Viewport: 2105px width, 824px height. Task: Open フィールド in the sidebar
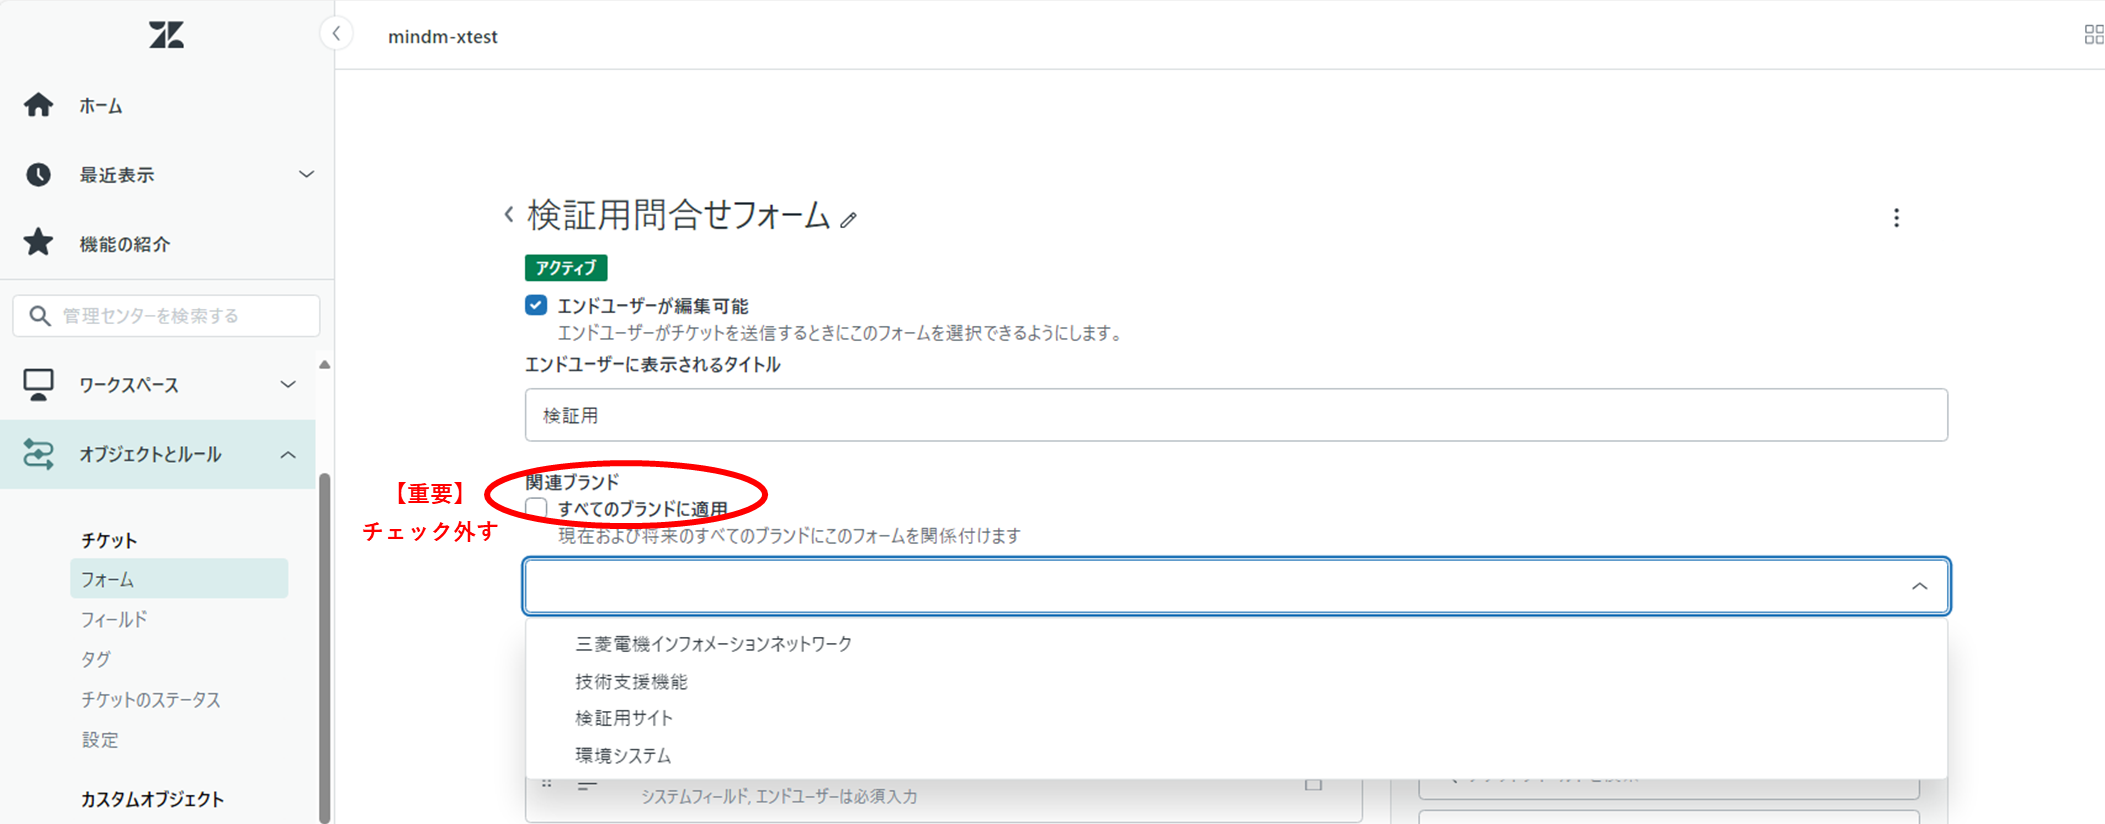[114, 620]
